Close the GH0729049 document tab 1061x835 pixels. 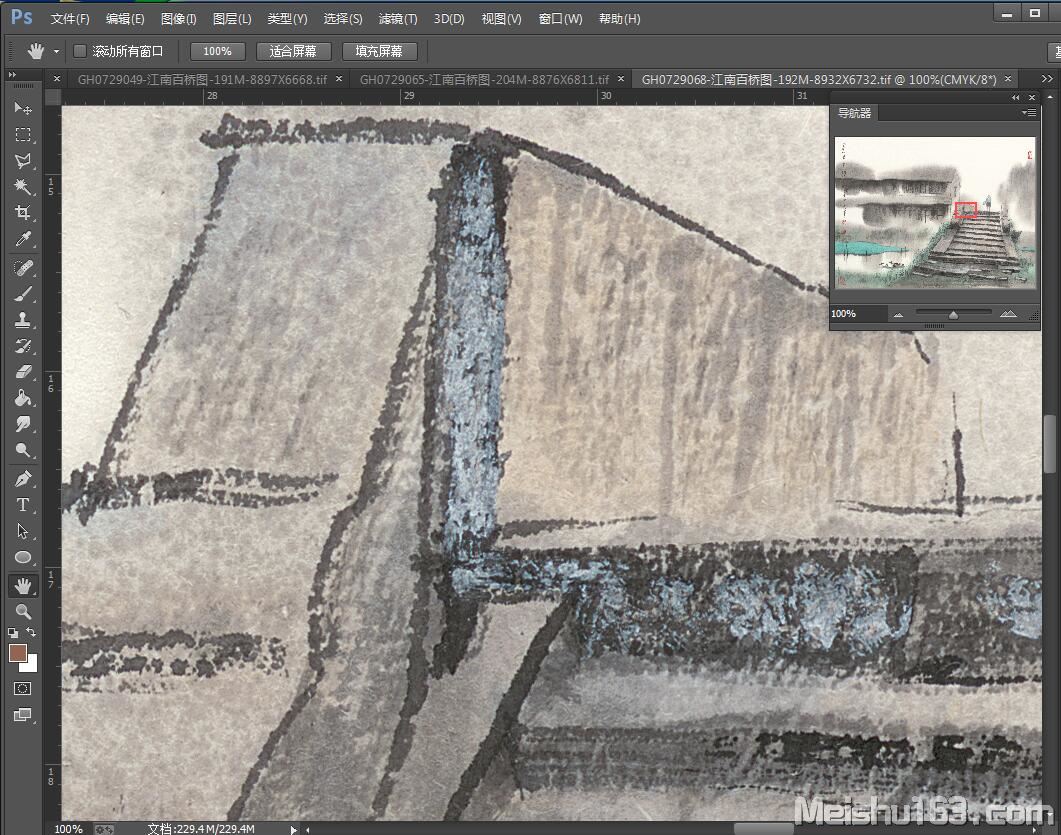[x=339, y=78]
